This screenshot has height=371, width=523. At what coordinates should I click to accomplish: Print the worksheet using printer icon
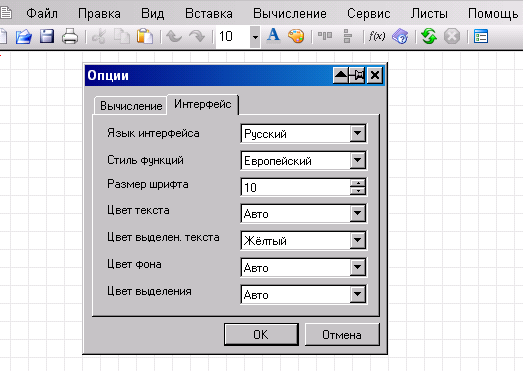[x=70, y=36]
